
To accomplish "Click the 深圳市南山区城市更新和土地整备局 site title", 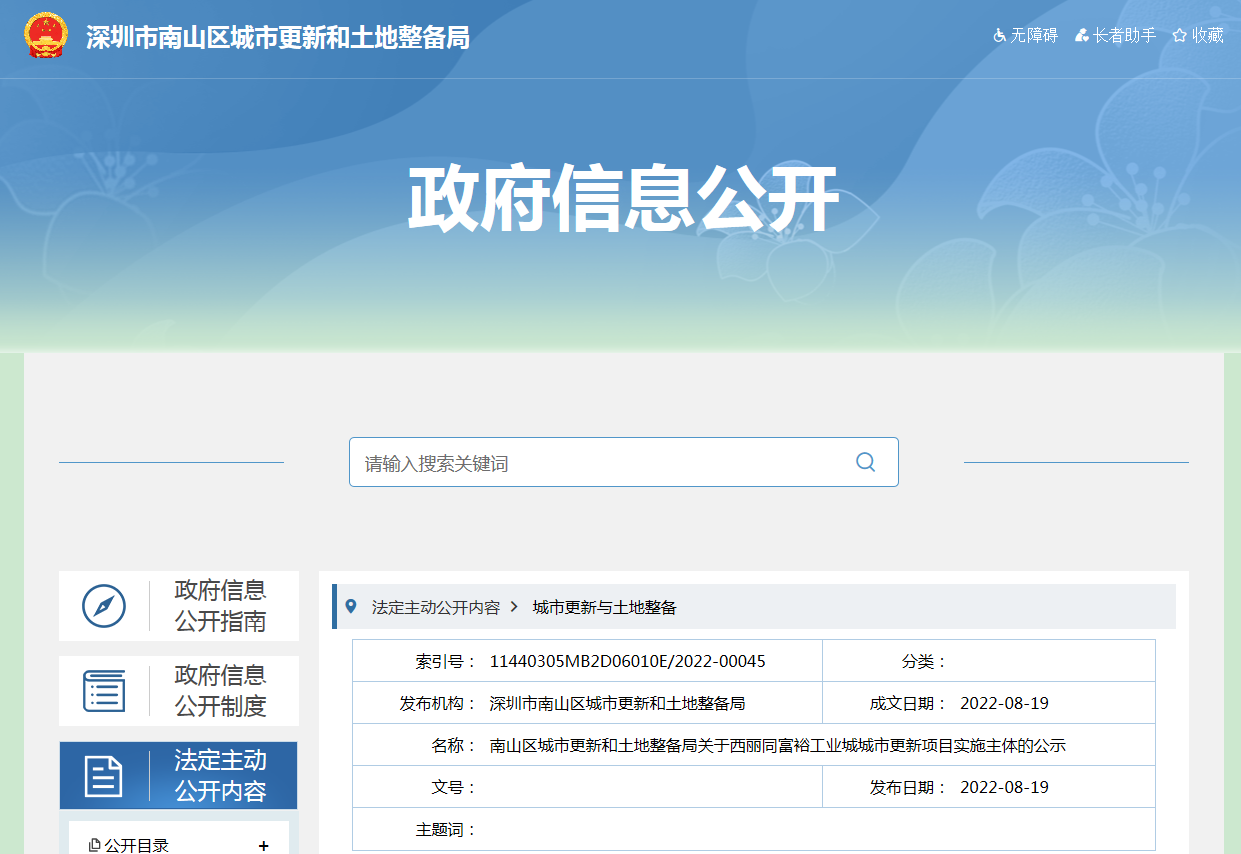I will (x=278, y=38).
